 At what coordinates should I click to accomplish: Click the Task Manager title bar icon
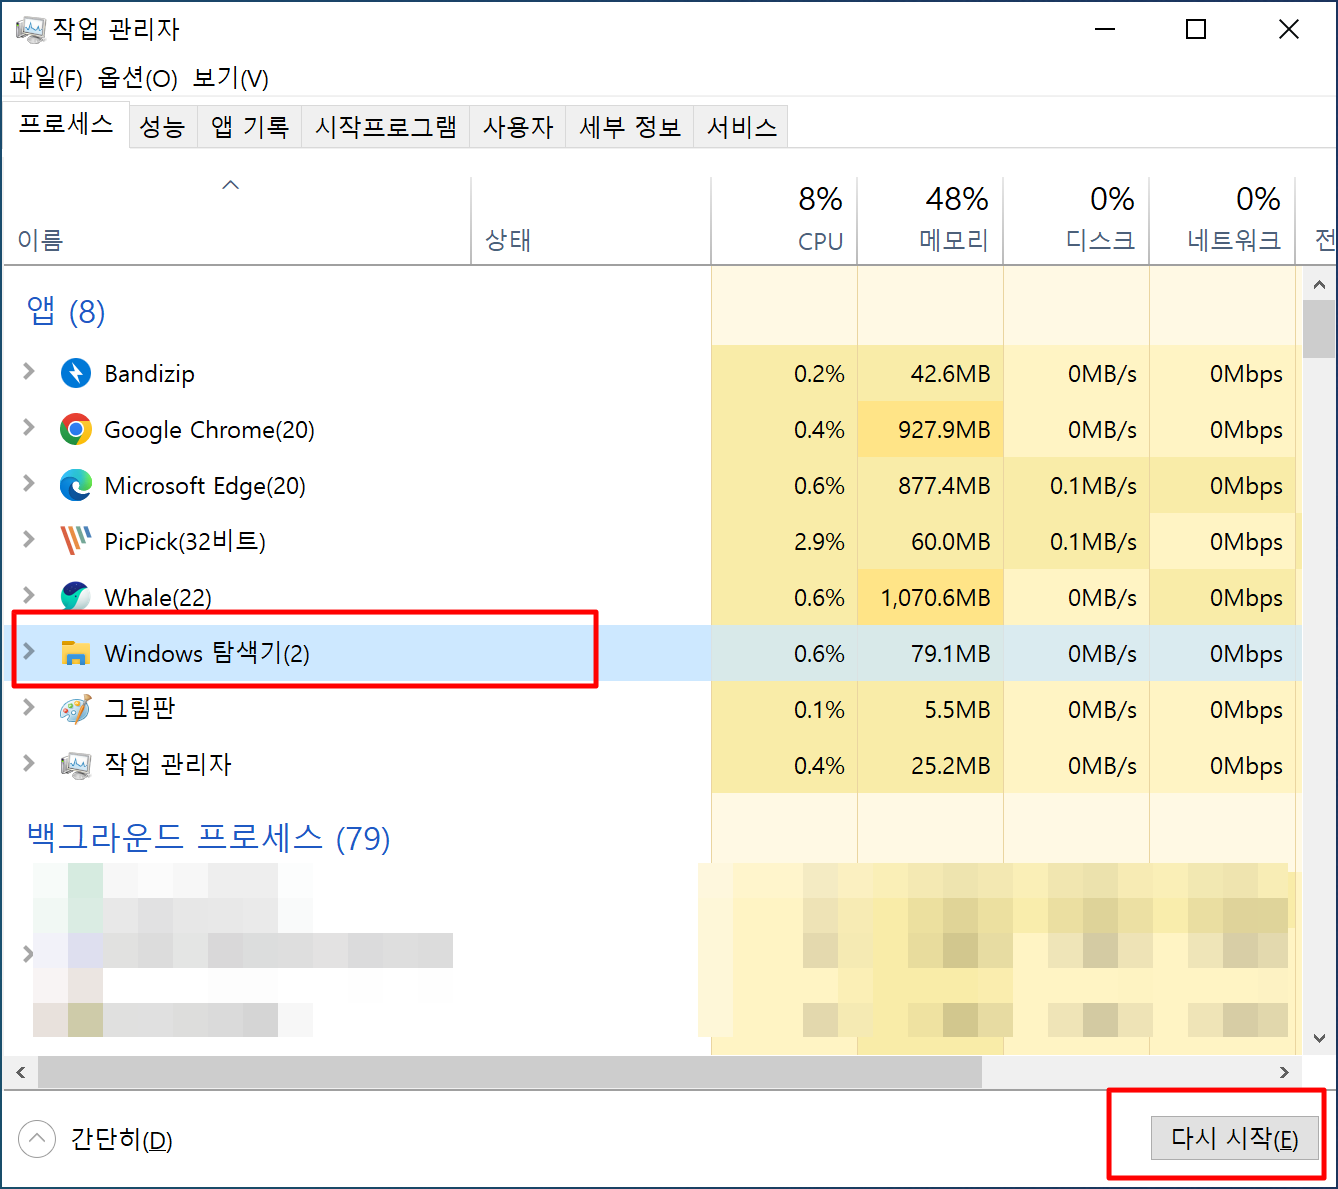pyautogui.click(x=30, y=29)
